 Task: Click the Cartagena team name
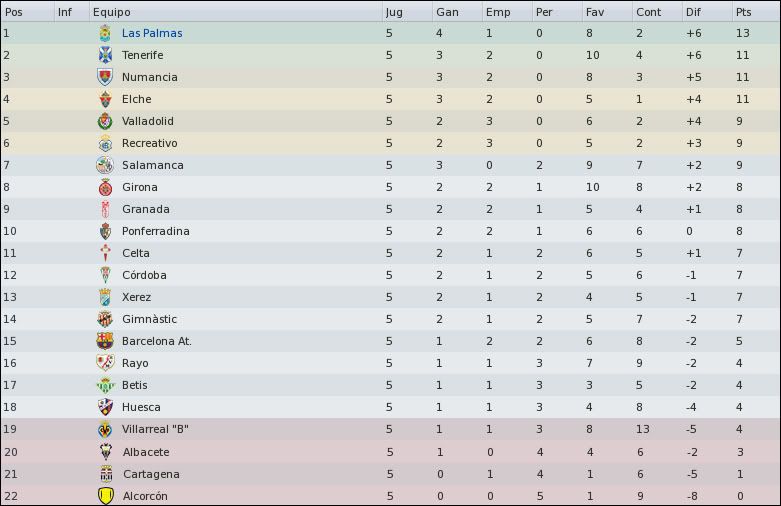tap(151, 474)
